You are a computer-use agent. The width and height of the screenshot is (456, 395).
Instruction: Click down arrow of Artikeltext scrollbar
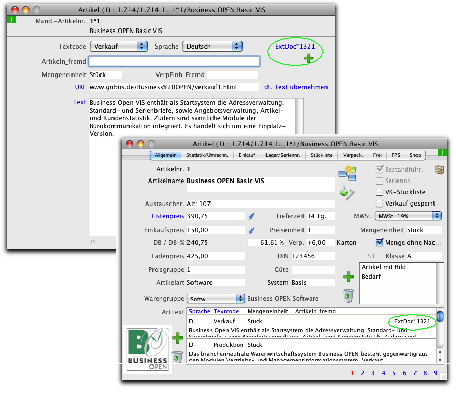pos(440,360)
